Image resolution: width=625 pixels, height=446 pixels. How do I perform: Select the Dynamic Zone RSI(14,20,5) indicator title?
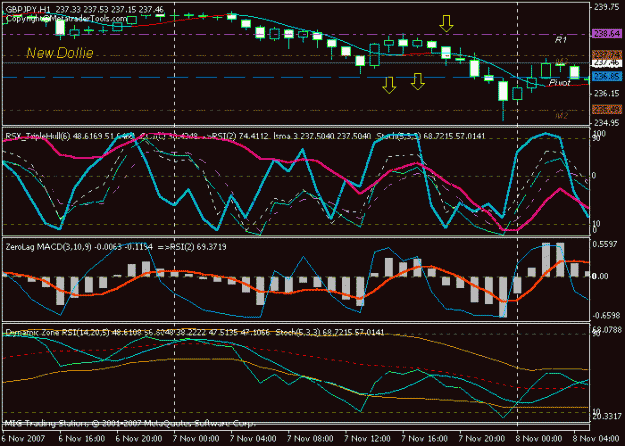coord(57,332)
